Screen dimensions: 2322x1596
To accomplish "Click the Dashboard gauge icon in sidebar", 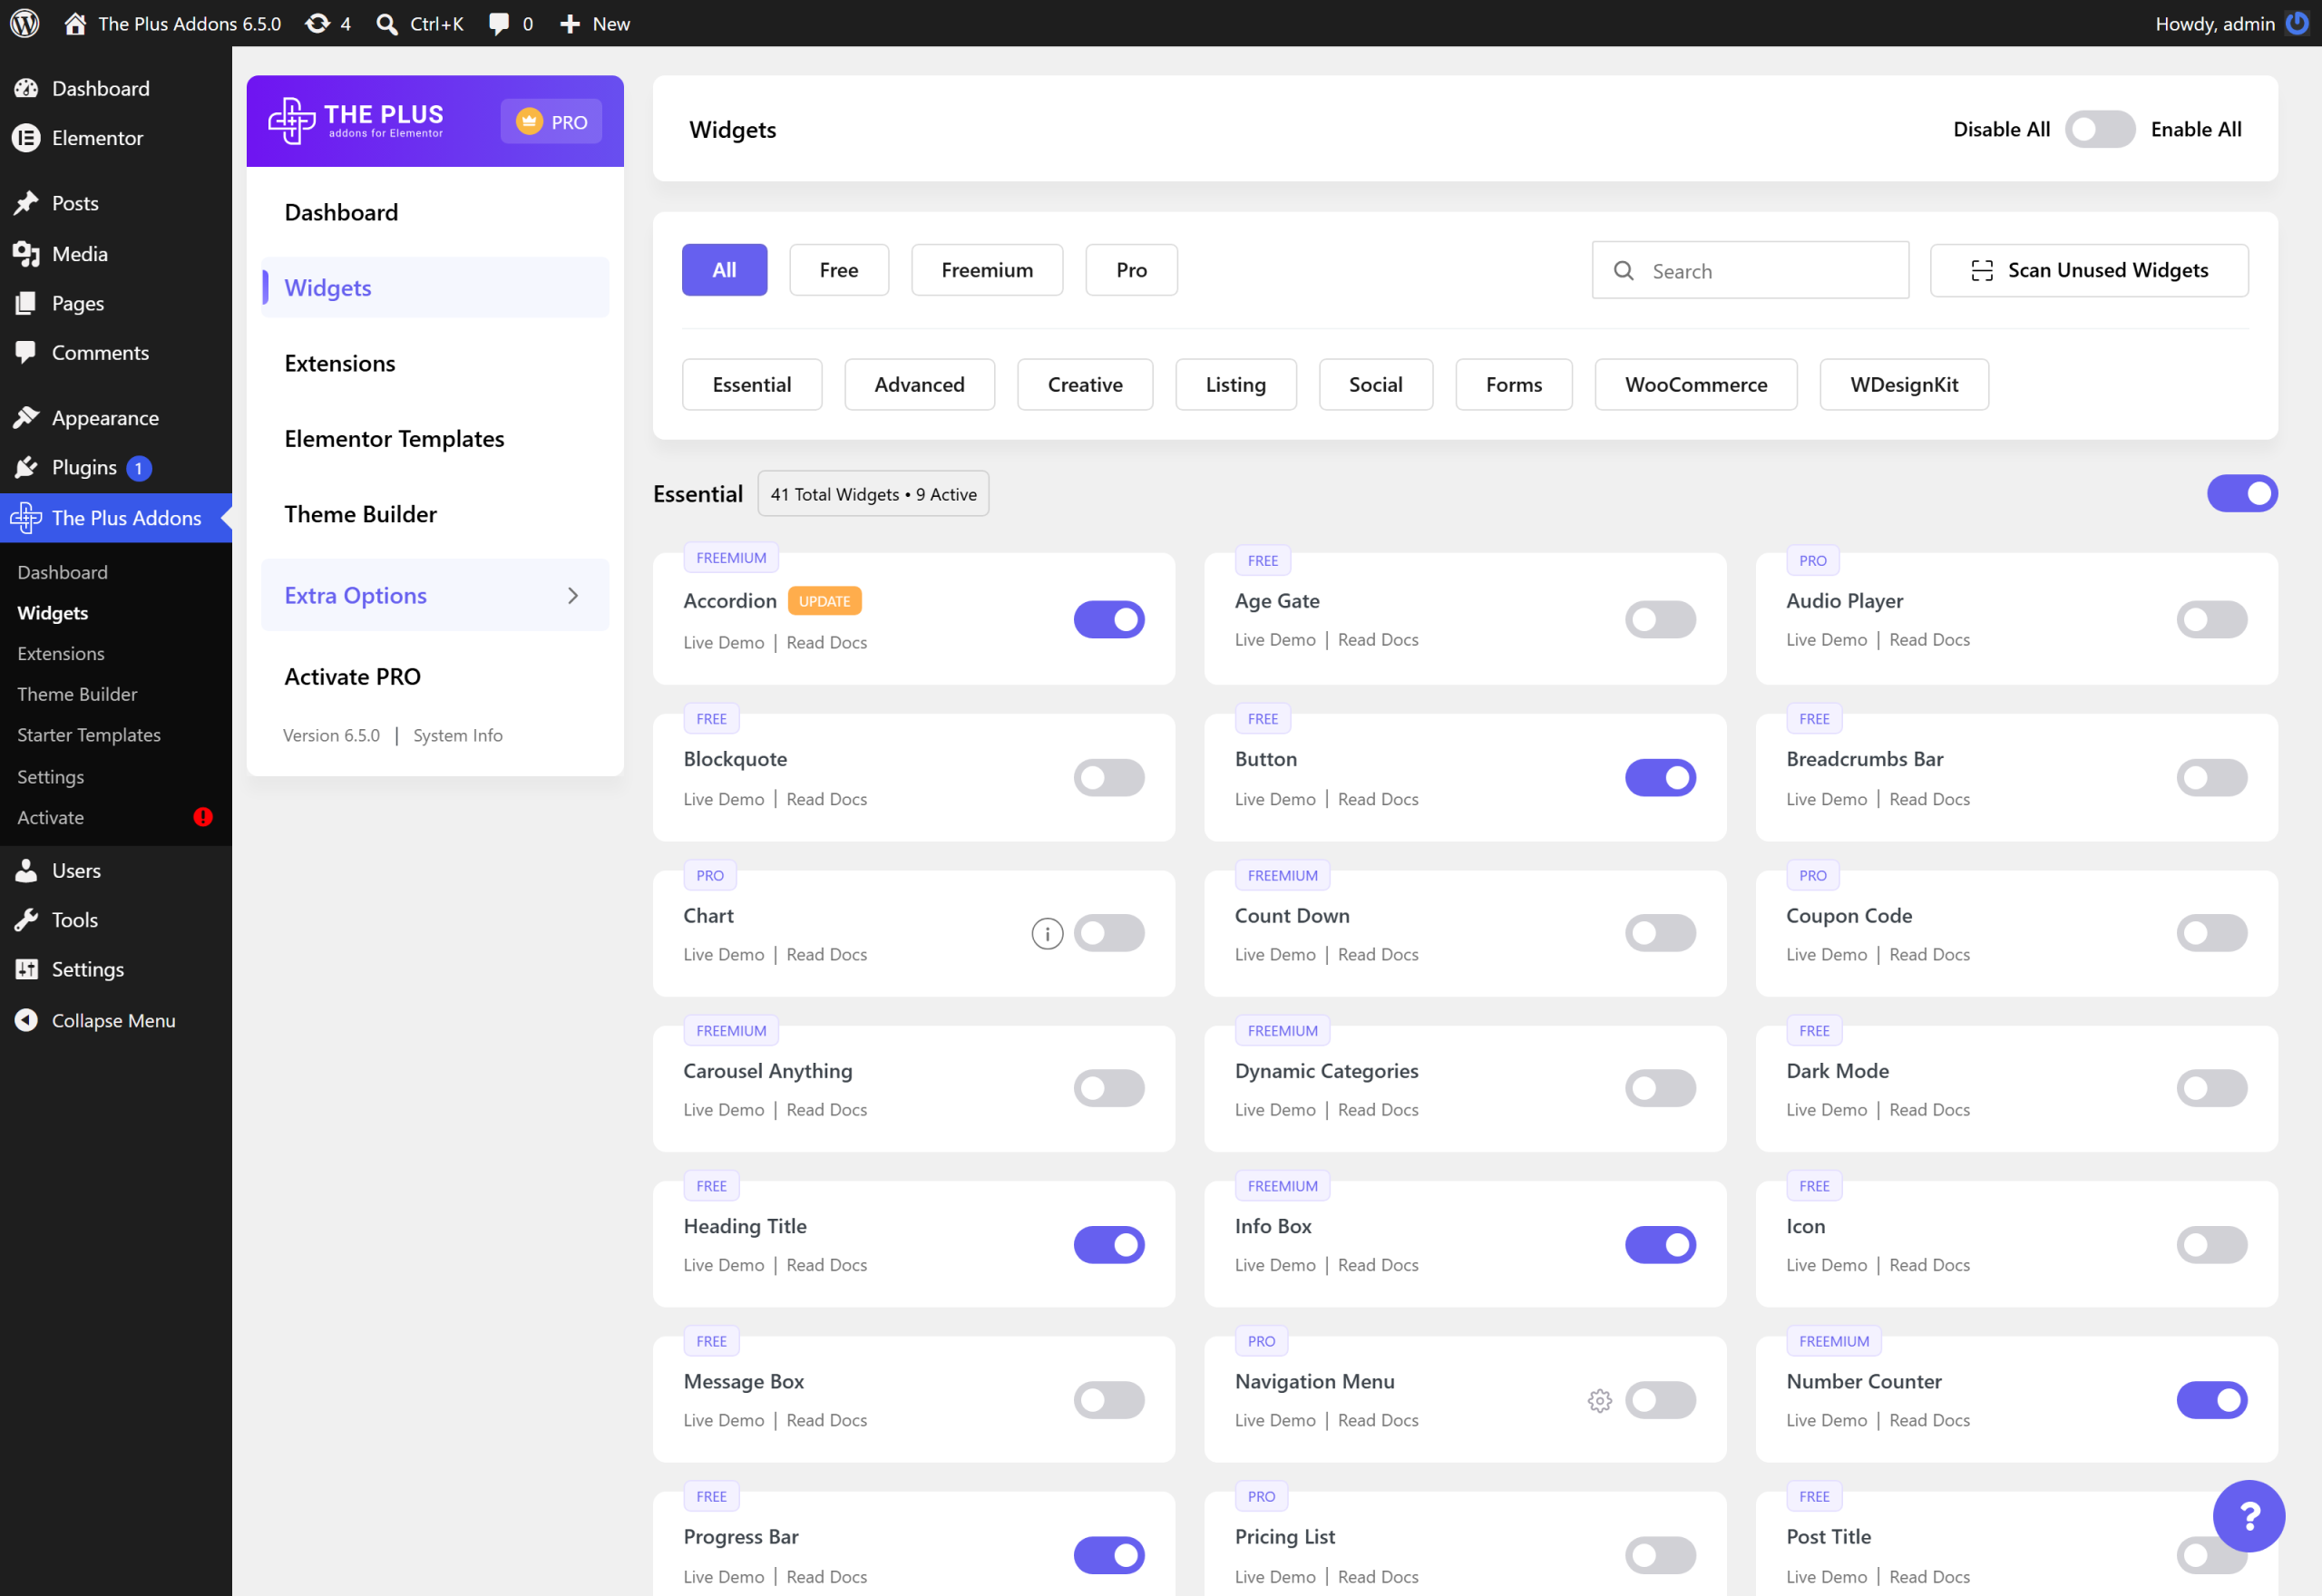I will 26,88.
